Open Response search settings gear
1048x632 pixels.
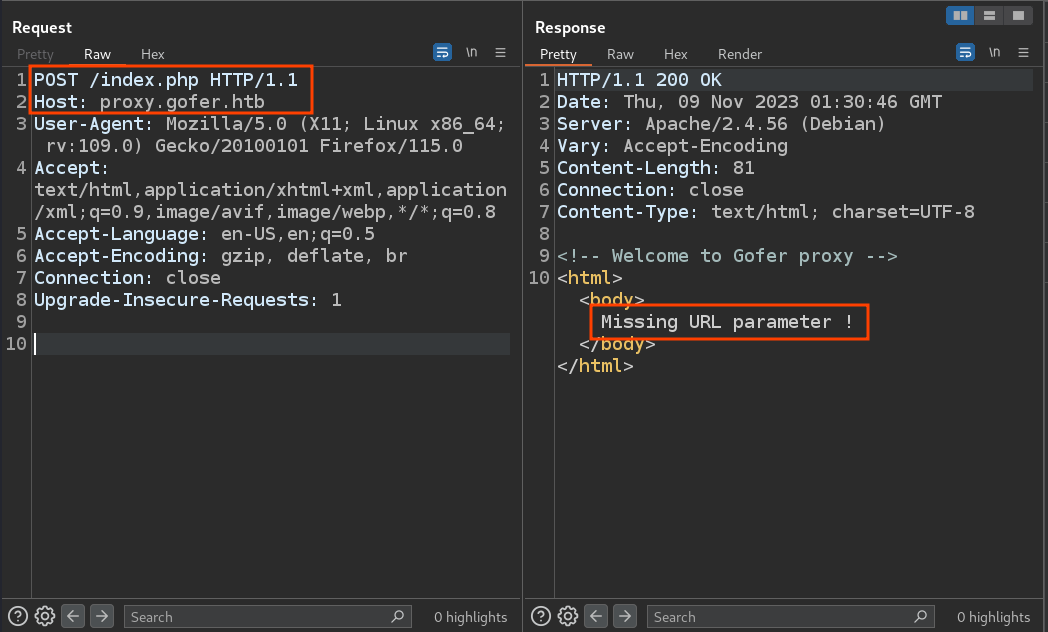click(567, 616)
